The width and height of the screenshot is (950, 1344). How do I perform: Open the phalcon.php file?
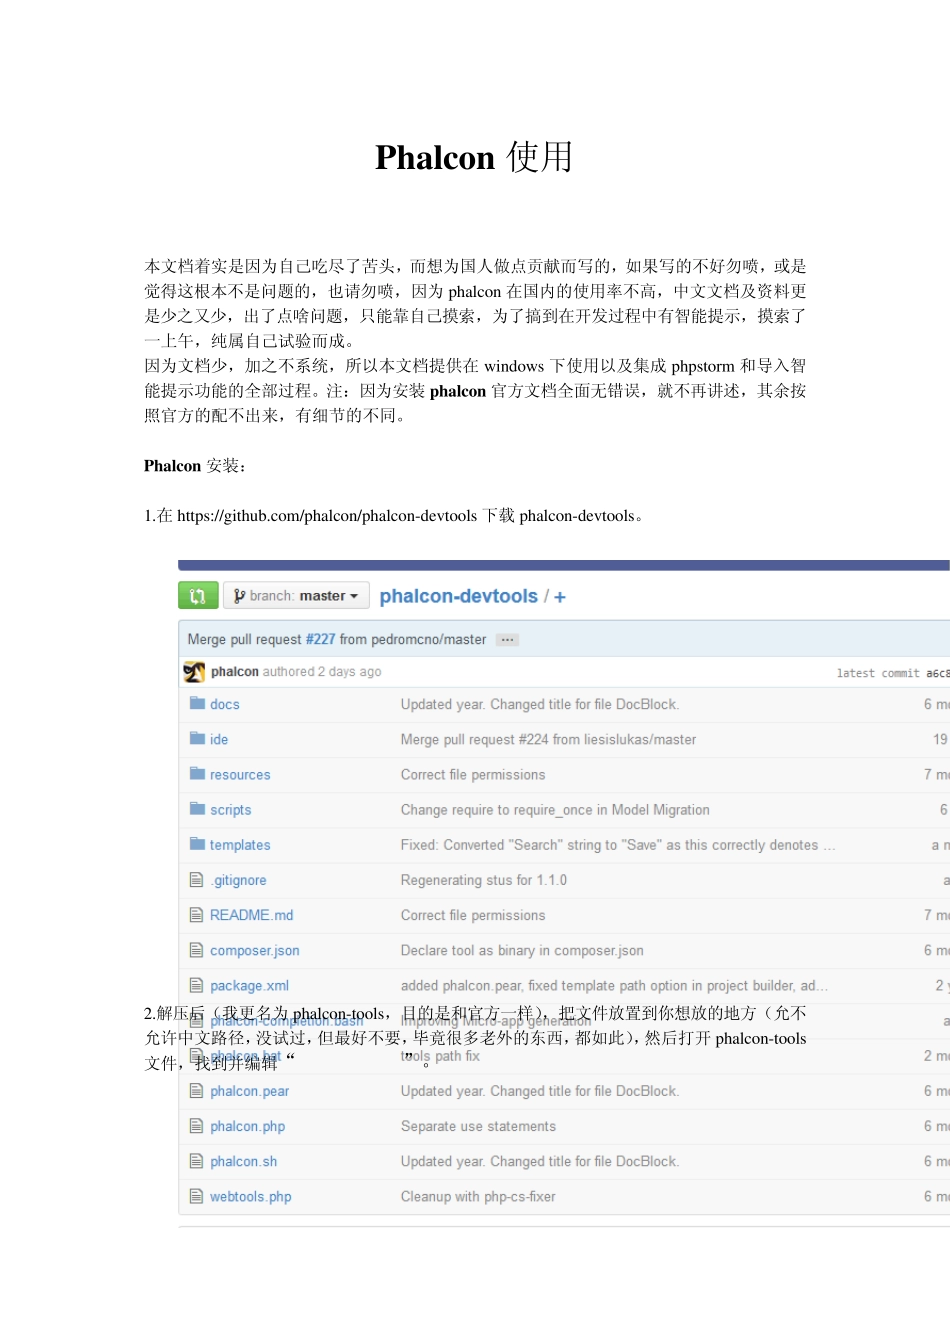point(248,1127)
